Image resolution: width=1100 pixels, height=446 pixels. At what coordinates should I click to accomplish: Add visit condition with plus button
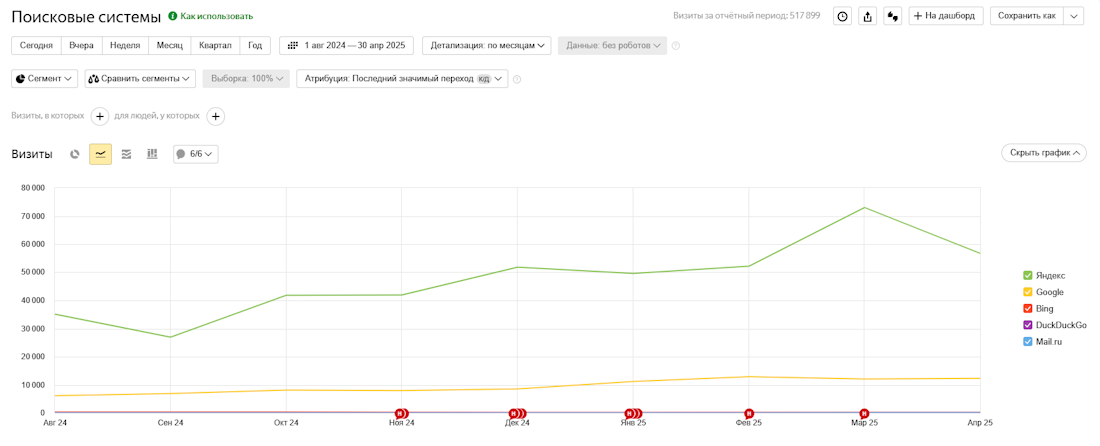pyautogui.click(x=100, y=116)
